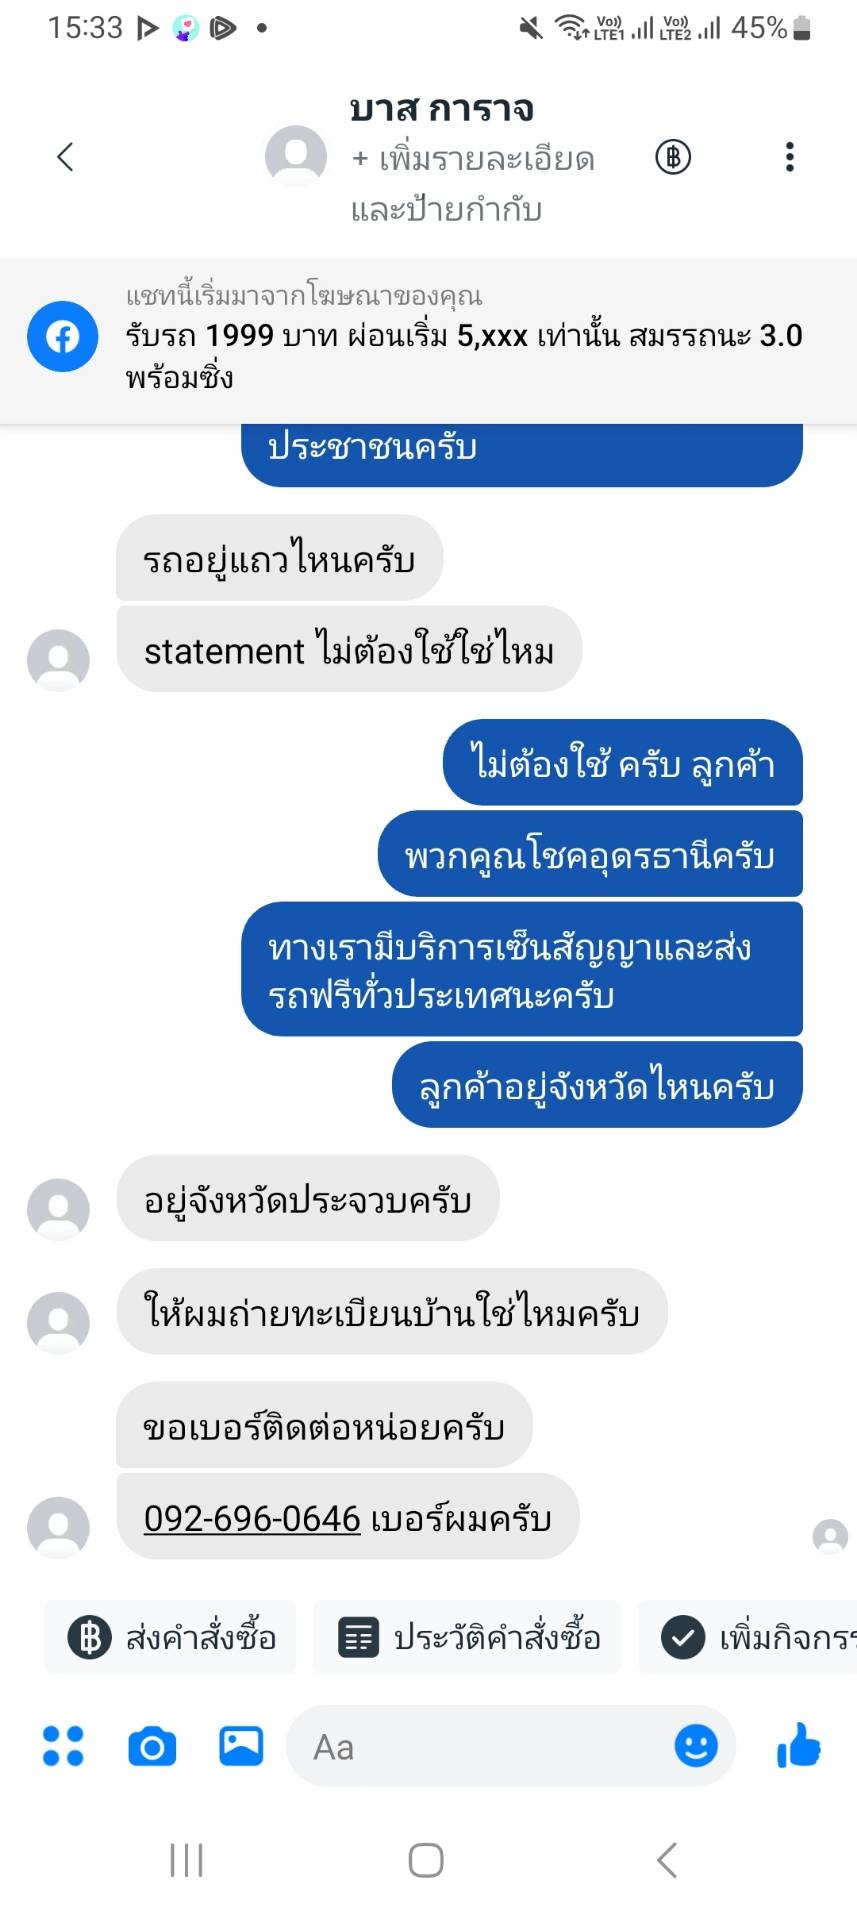This screenshot has width=857, height=1911.
Task: Open the three-dot options menu
Action: [x=790, y=157]
